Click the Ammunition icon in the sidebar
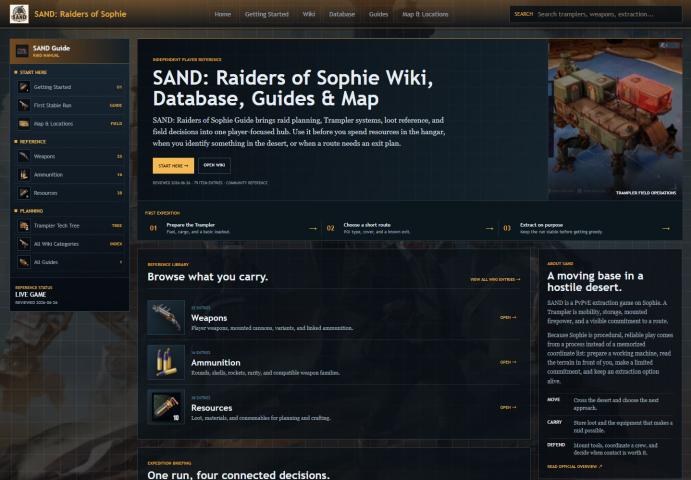691x480 pixels. [x=24, y=175]
